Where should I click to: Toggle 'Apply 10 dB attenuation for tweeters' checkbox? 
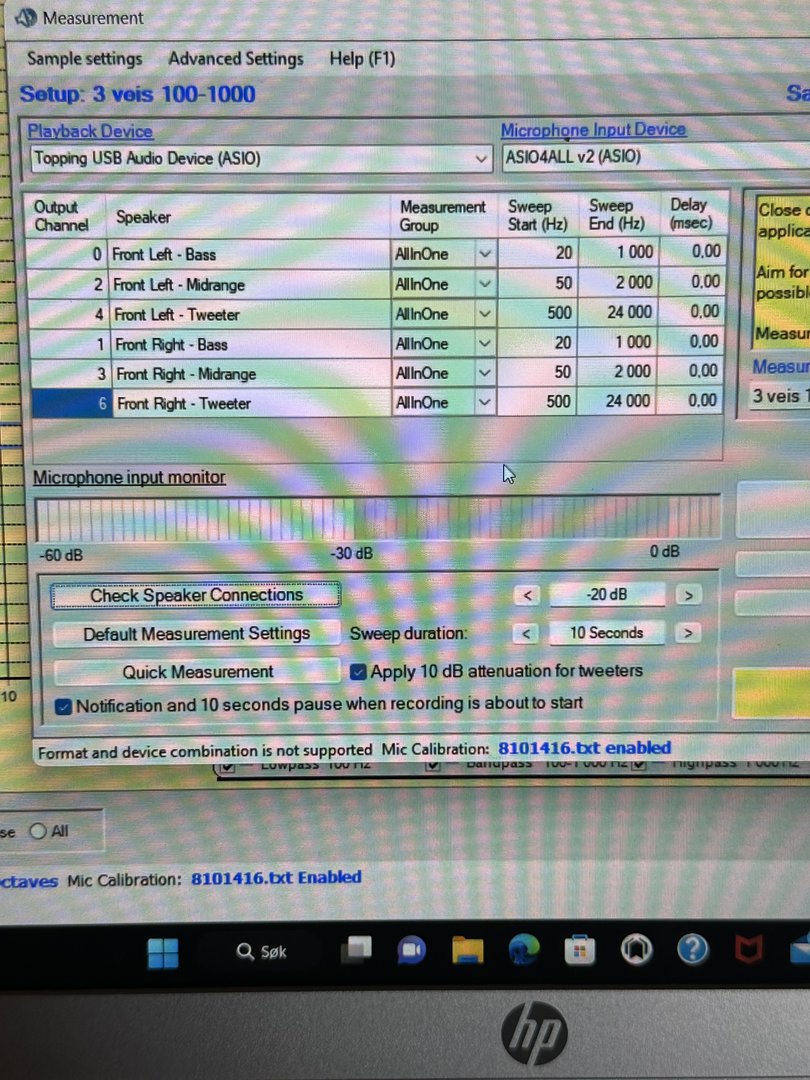[x=358, y=672]
